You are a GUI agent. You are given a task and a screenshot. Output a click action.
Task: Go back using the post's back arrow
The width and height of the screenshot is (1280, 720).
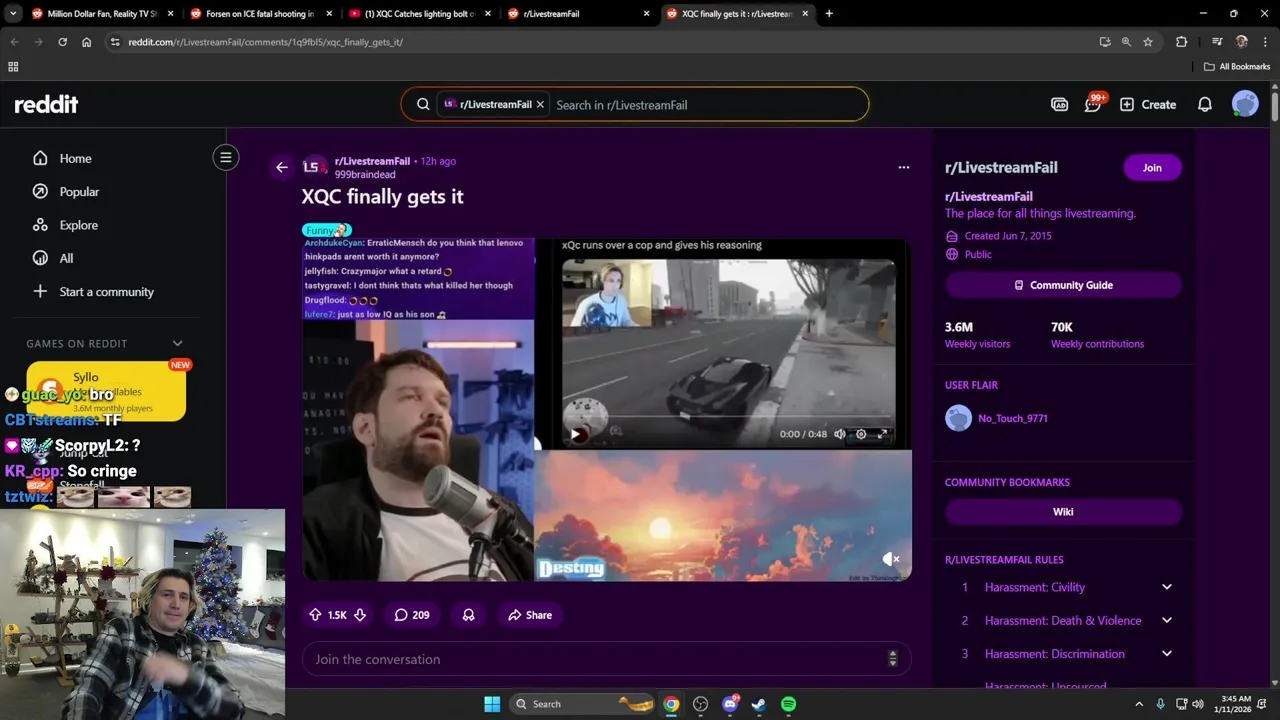282,167
